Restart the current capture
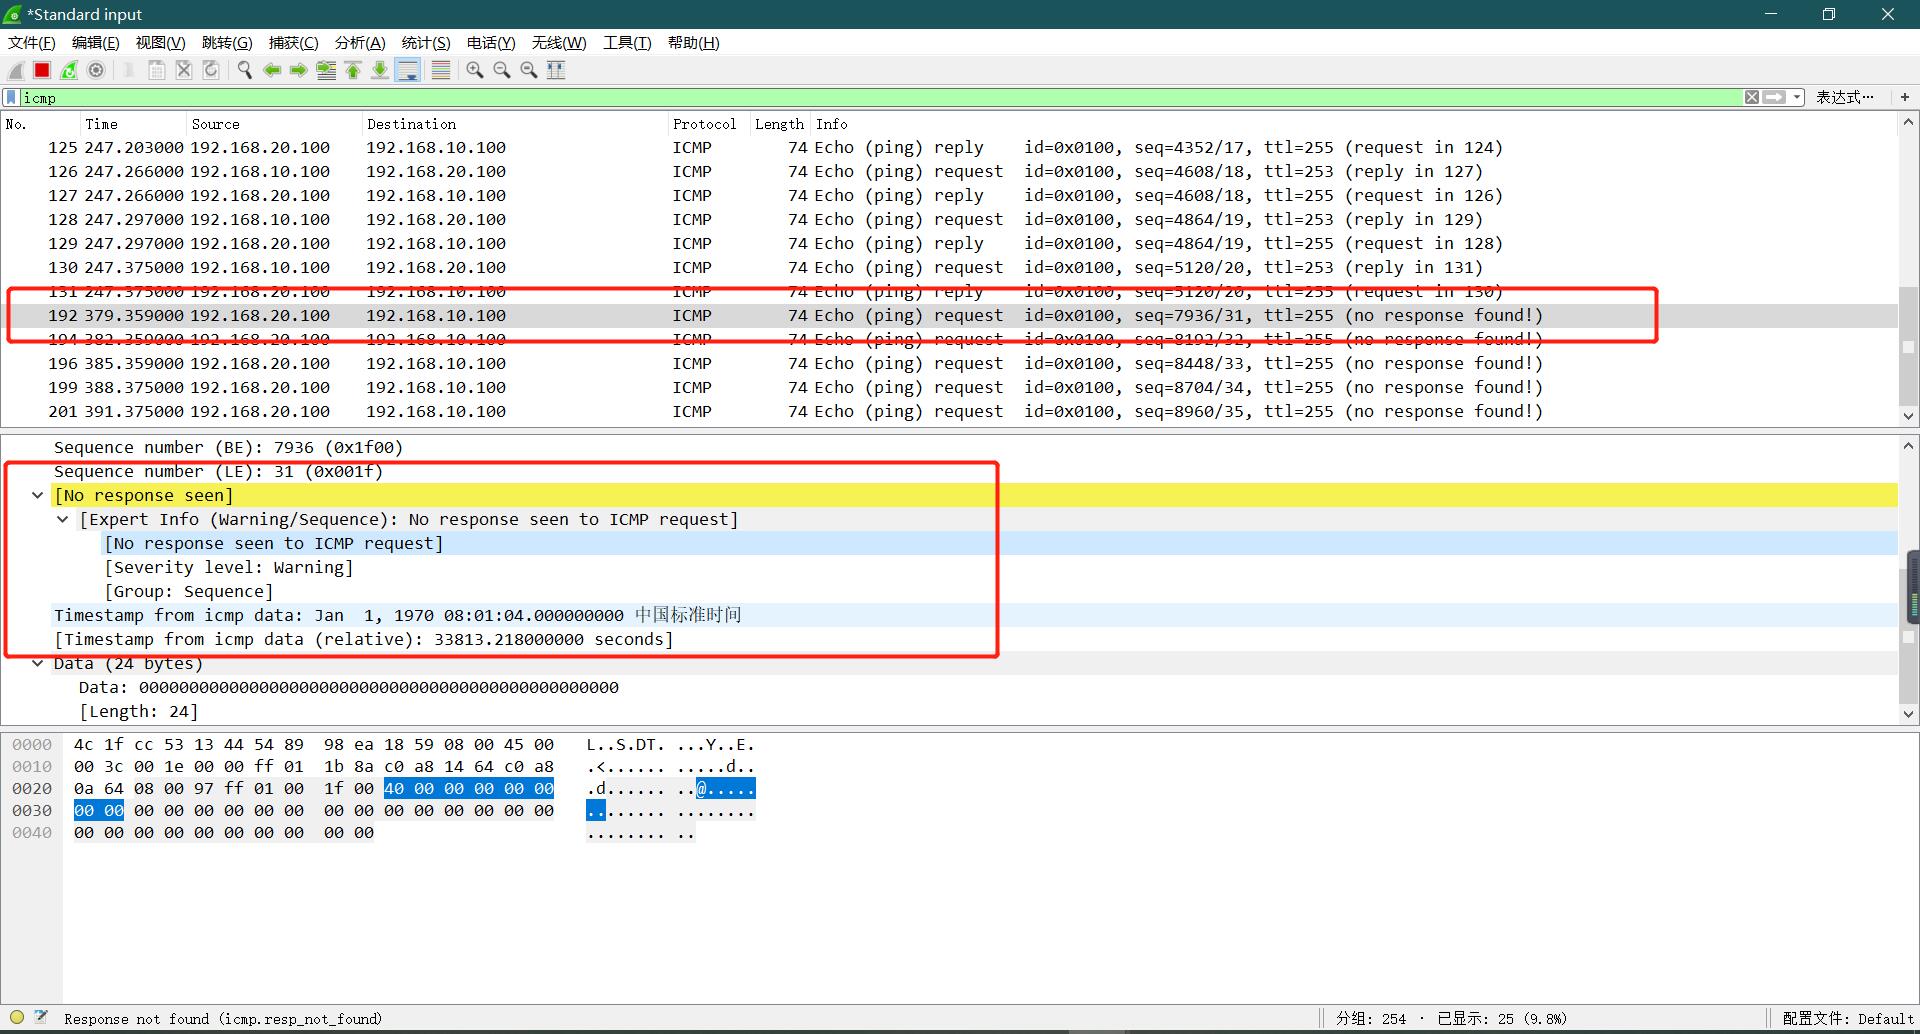 (x=69, y=70)
